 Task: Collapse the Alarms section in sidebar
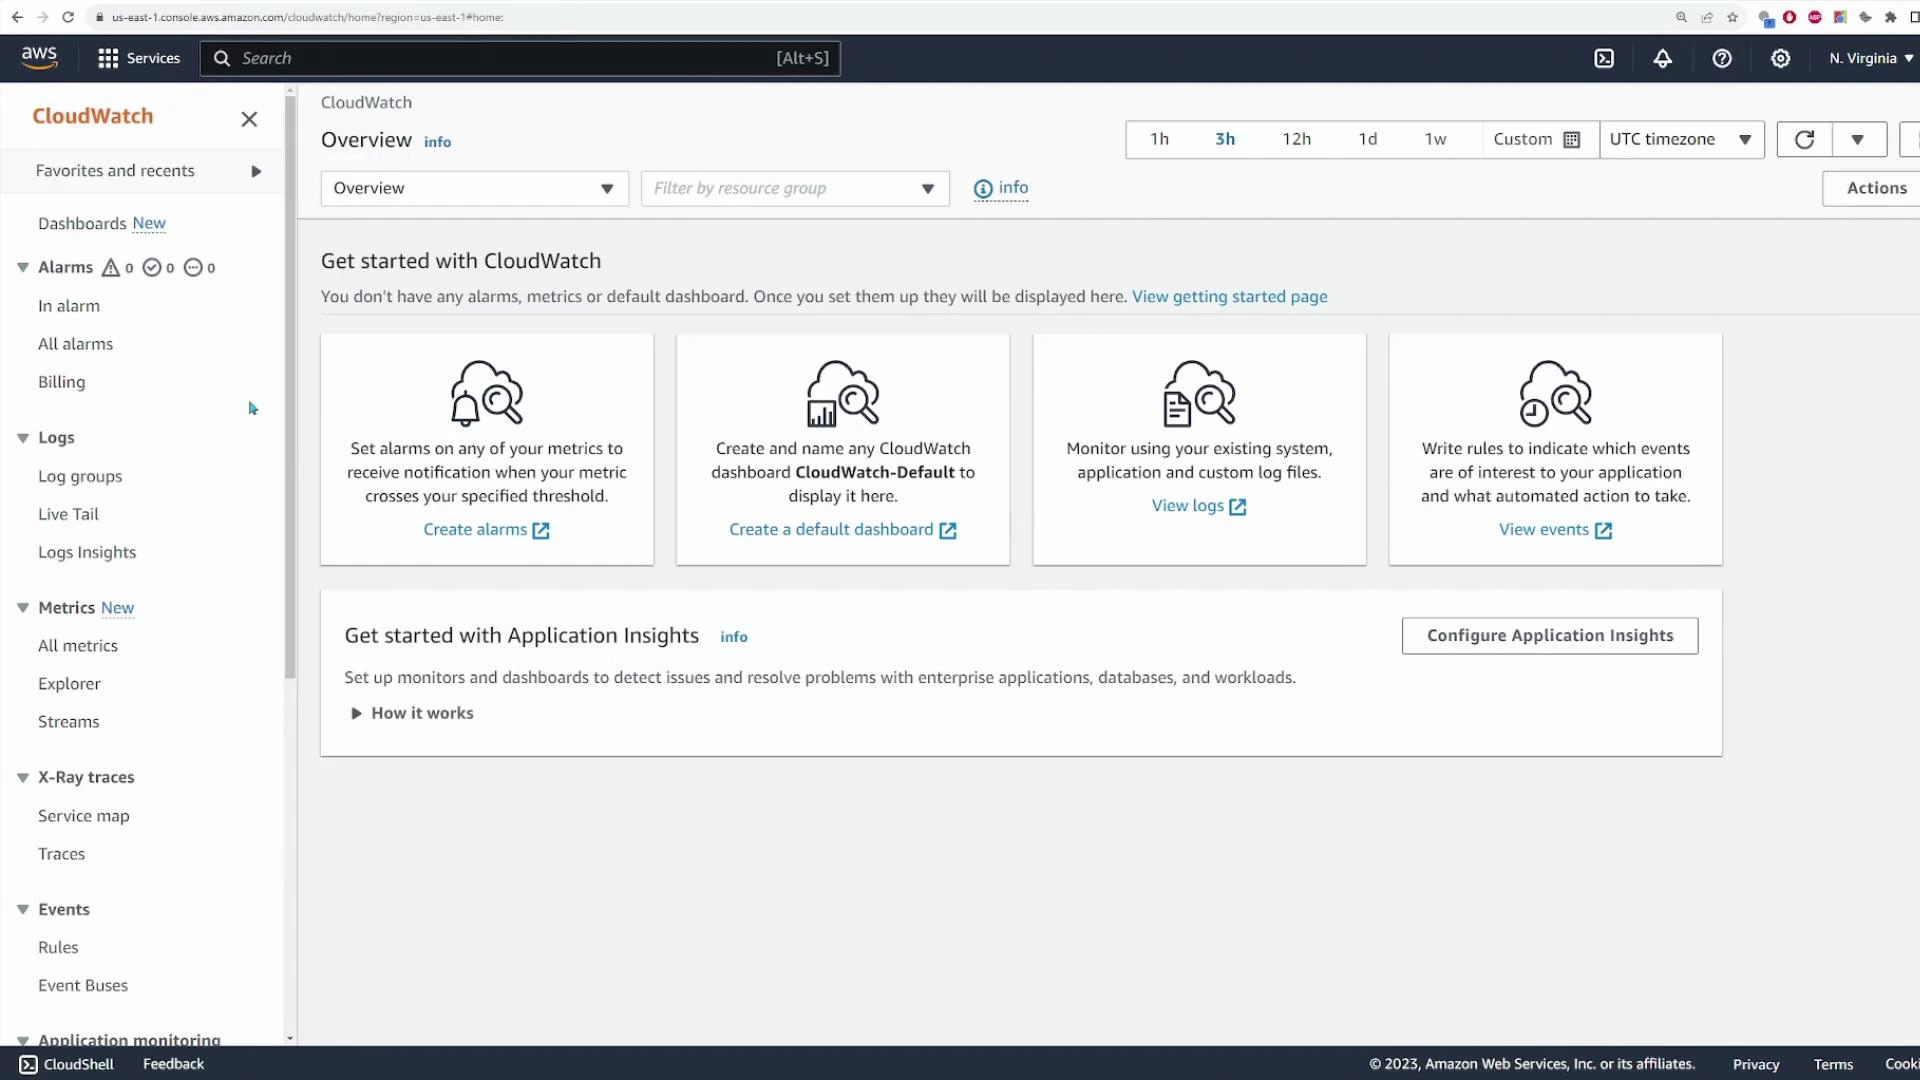pyautogui.click(x=22, y=267)
